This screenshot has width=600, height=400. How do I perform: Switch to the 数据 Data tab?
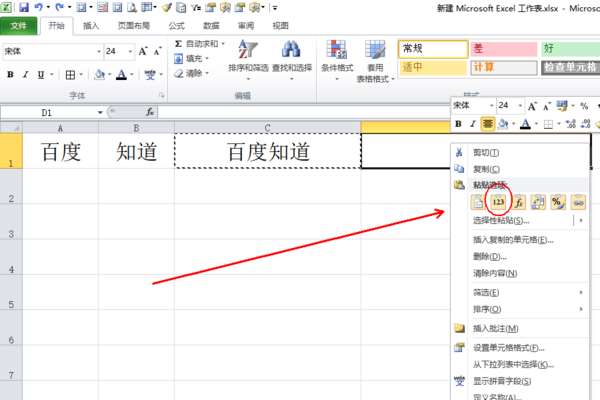[211, 26]
